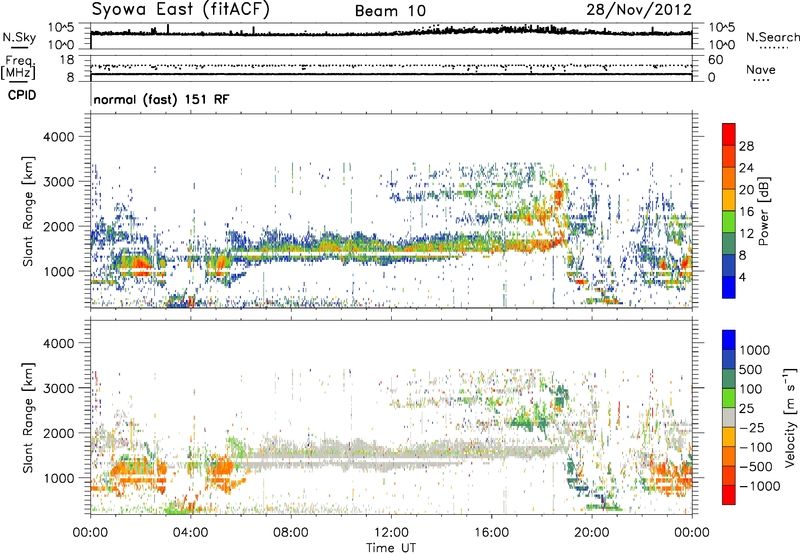Click the "12" label on Power colorbar
The width and height of the screenshot is (800, 554).
(x=746, y=234)
